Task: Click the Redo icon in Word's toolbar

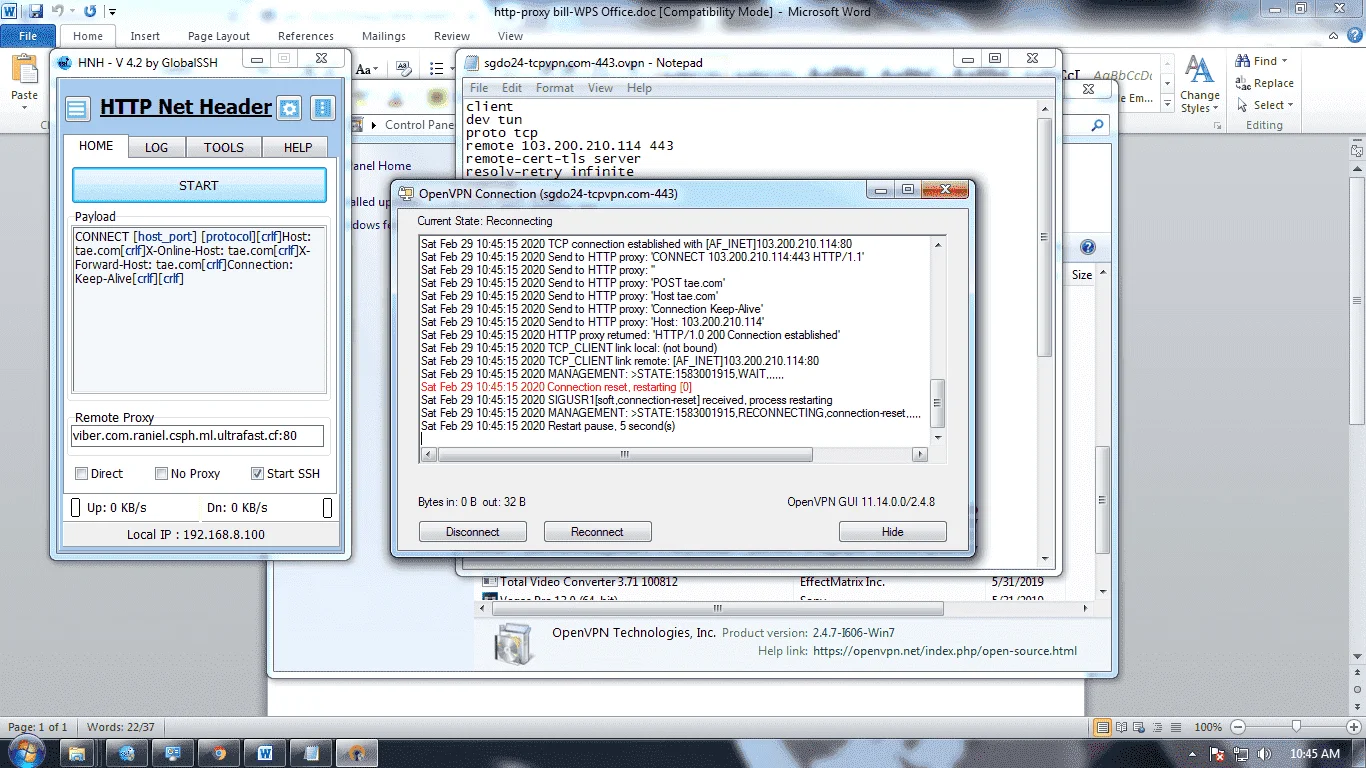Action: [x=91, y=12]
